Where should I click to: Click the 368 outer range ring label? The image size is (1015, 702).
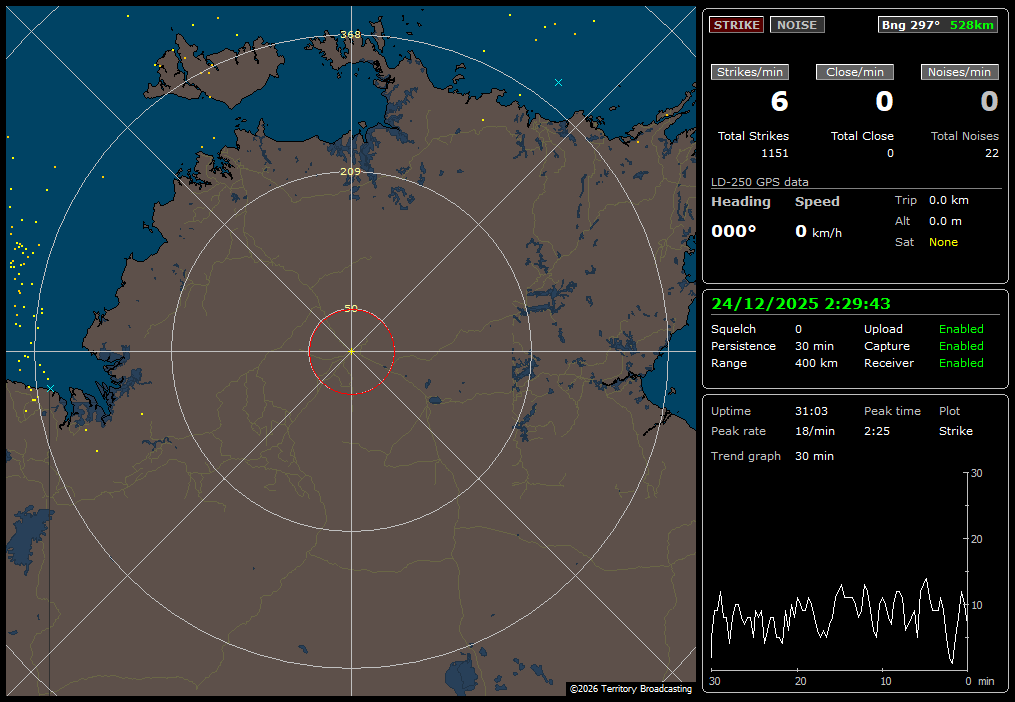point(350,34)
